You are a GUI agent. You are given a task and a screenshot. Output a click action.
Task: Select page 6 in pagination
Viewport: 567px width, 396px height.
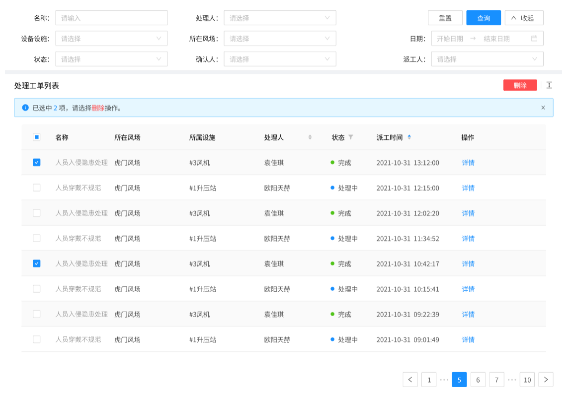[x=478, y=379]
